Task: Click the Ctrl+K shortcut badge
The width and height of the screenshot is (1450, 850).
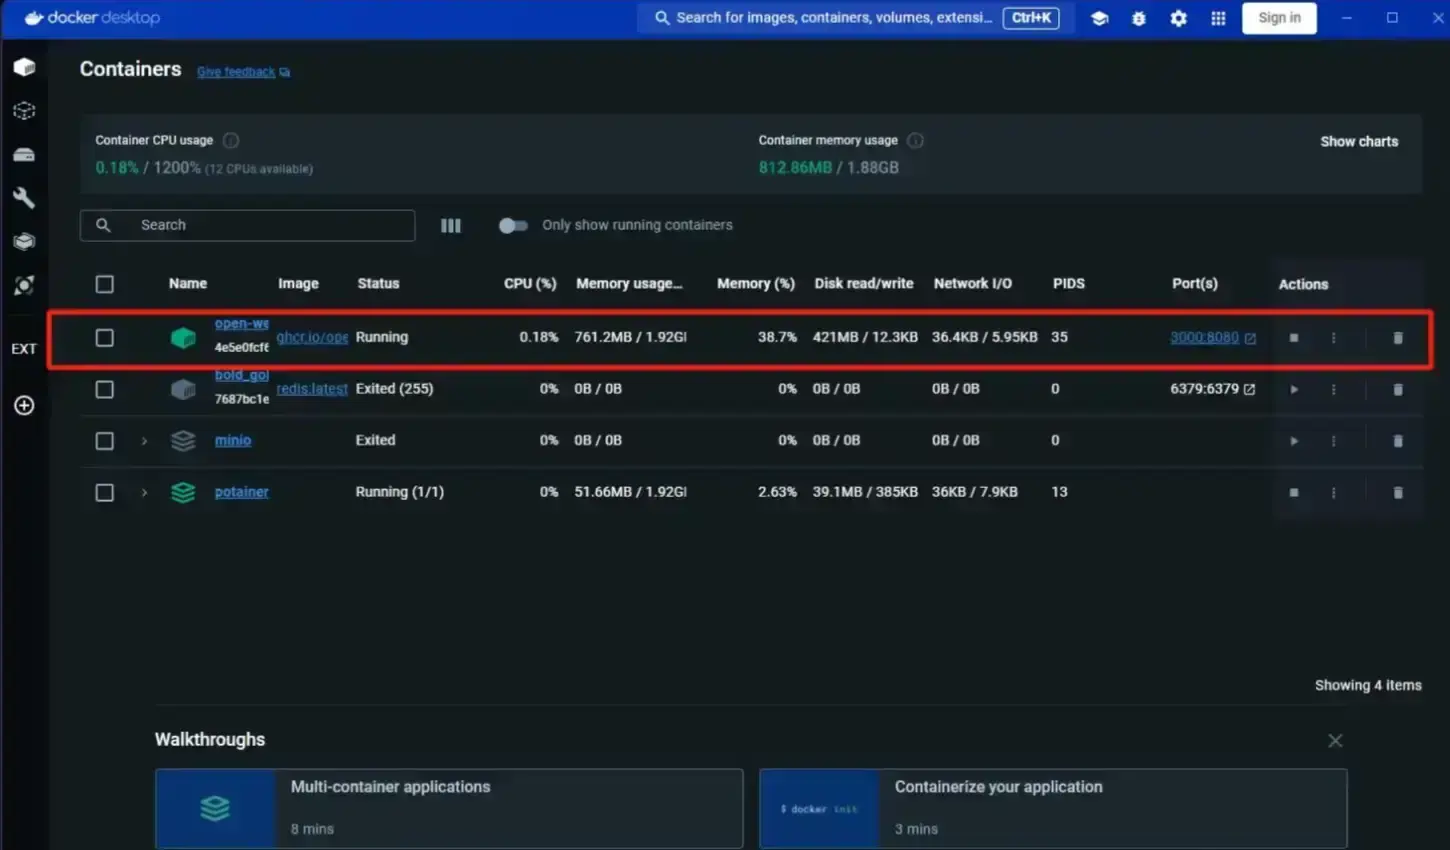Action: pyautogui.click(x=1031, y=18)
